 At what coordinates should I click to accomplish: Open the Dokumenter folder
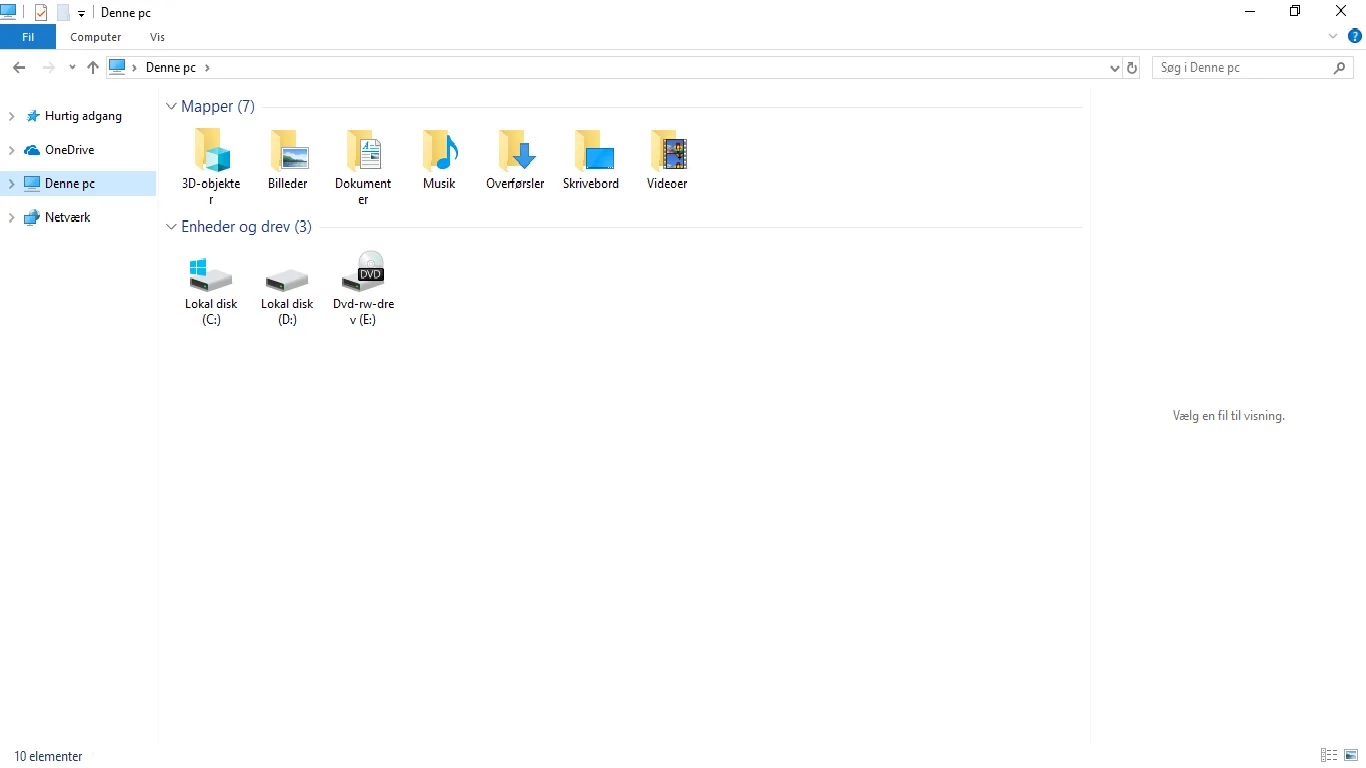(363, 166)
